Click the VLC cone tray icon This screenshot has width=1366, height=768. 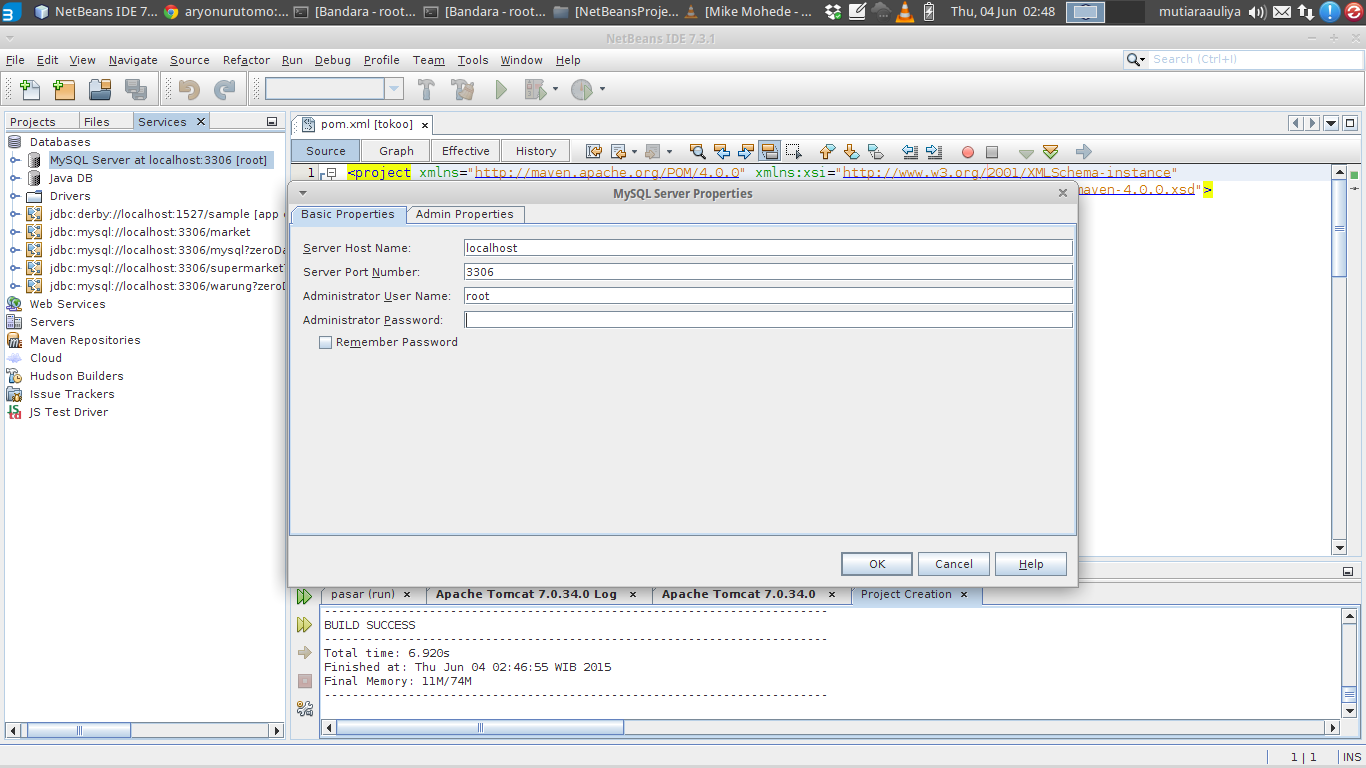pos(905,12)
